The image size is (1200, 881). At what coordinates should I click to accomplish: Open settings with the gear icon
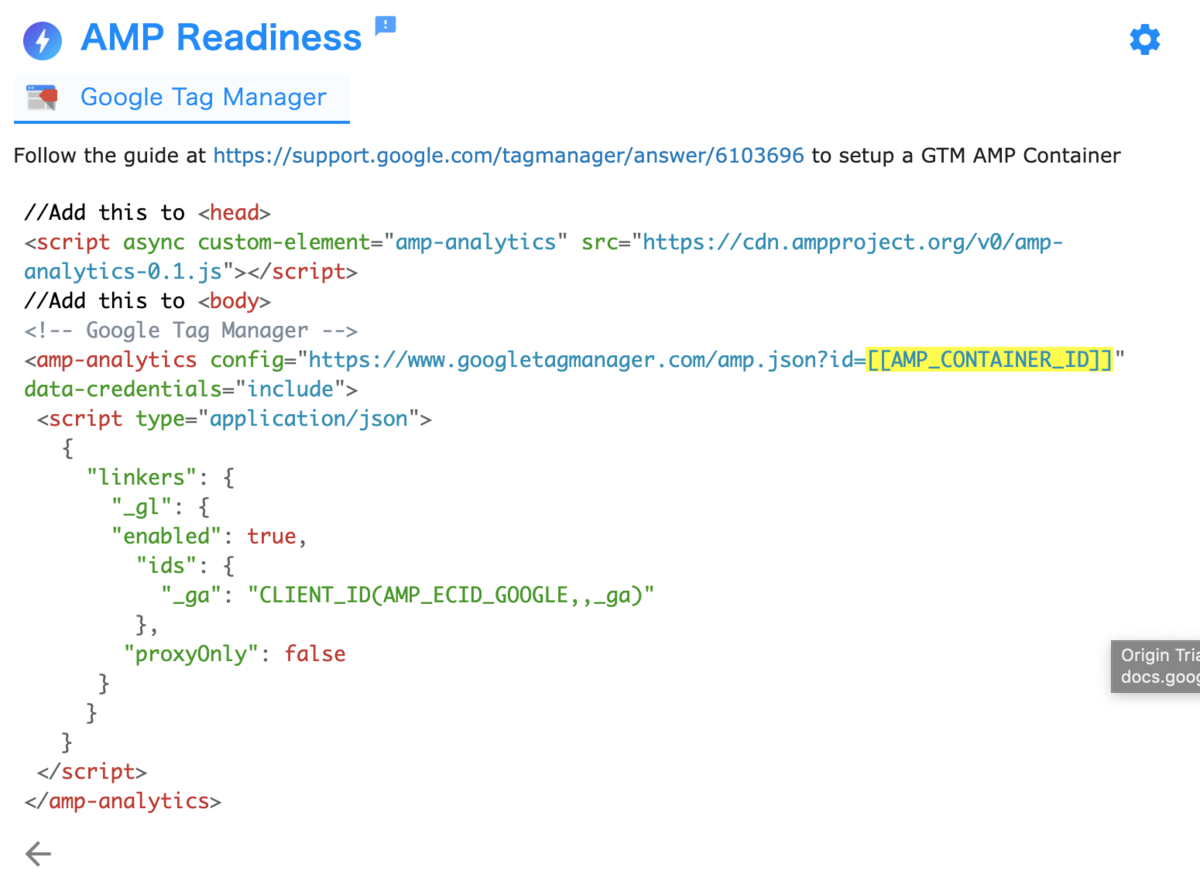tap(1145, 40)
